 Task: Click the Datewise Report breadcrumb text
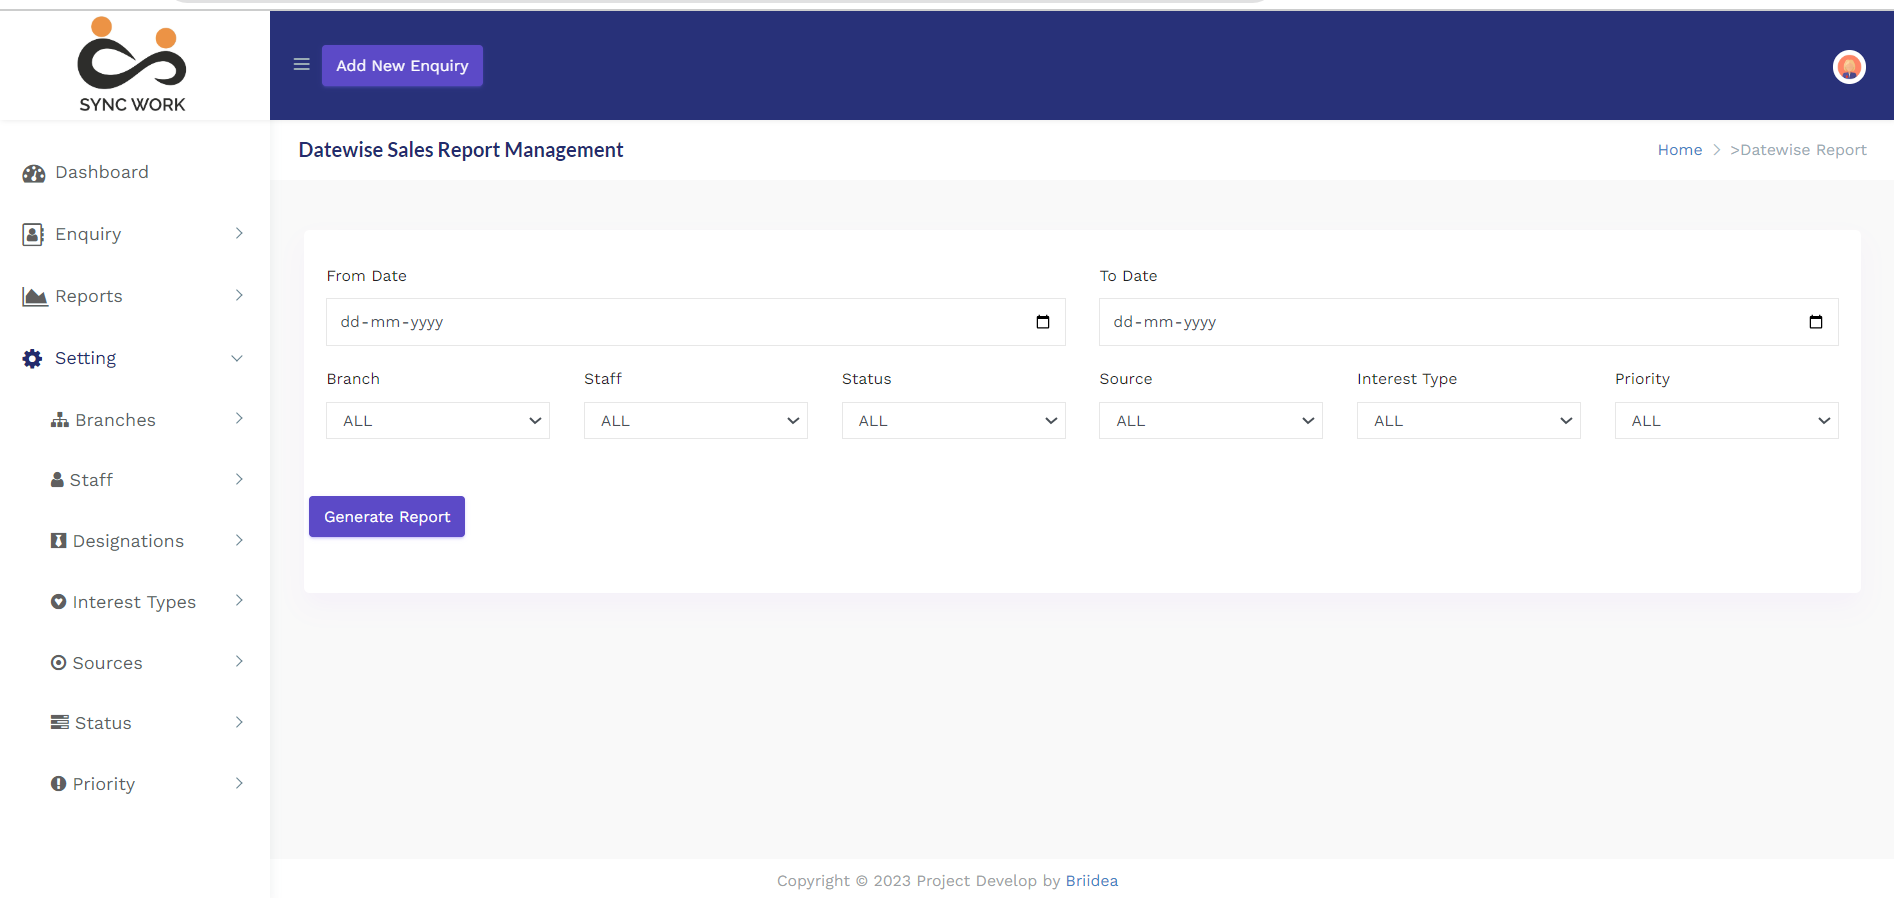(x=1799, y=150)
